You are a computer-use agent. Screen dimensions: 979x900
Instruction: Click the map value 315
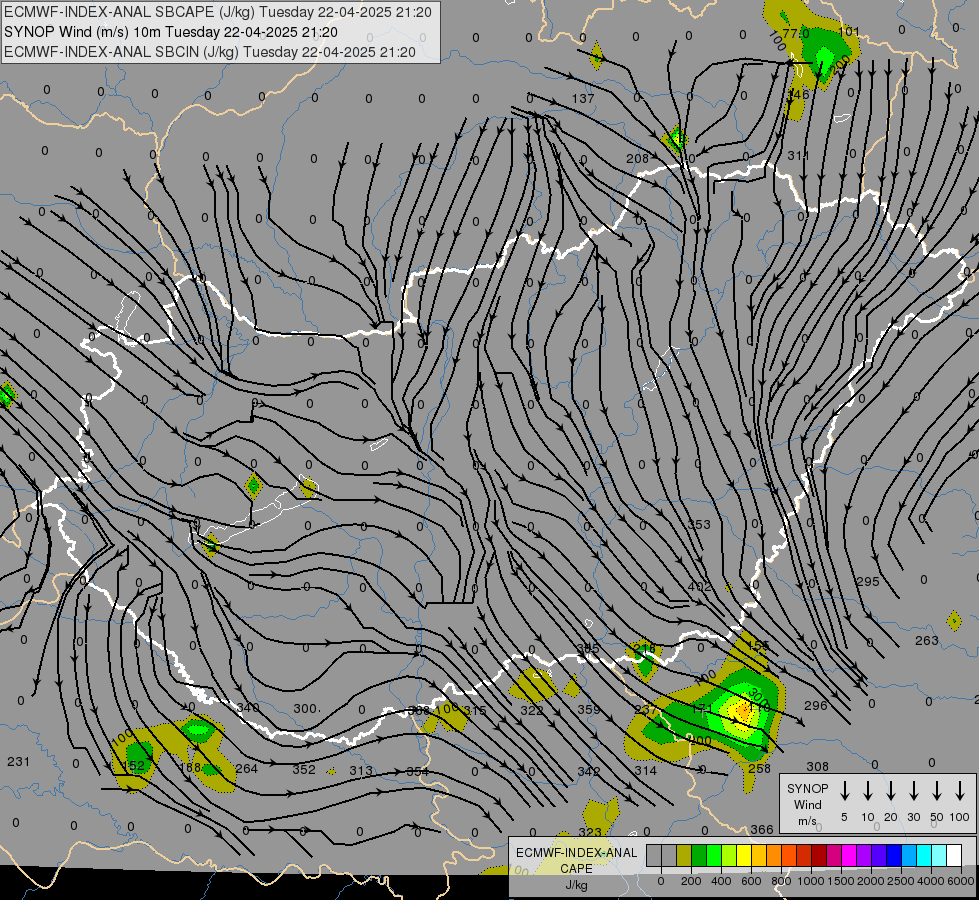coord(475,711)
